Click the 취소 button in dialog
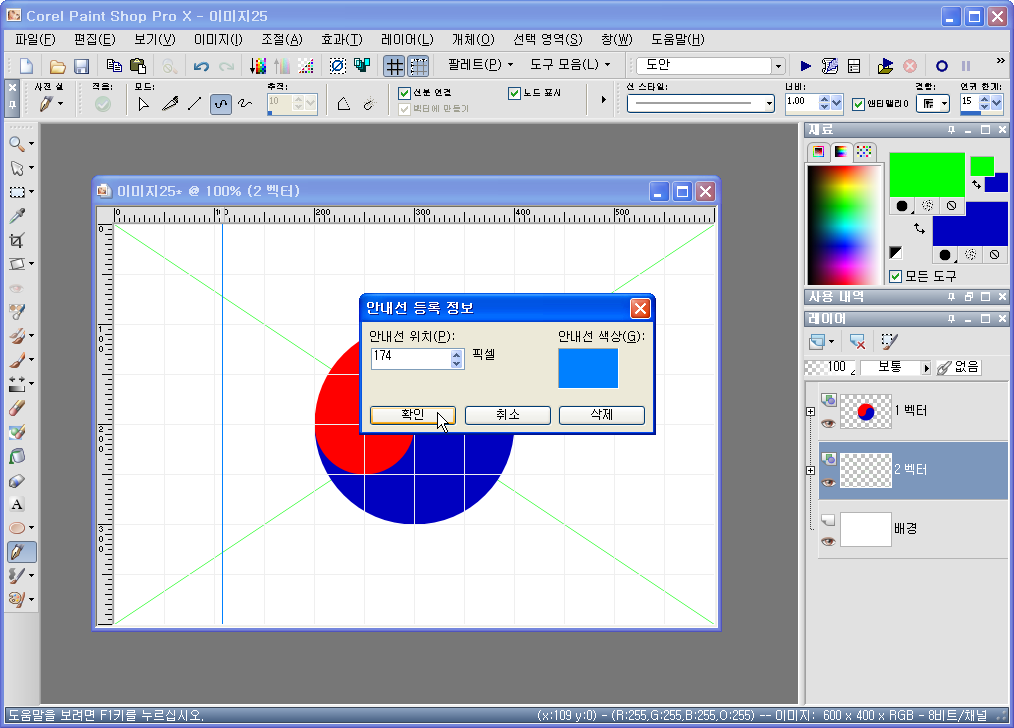Screen dimensions: 1014x728 508,415
